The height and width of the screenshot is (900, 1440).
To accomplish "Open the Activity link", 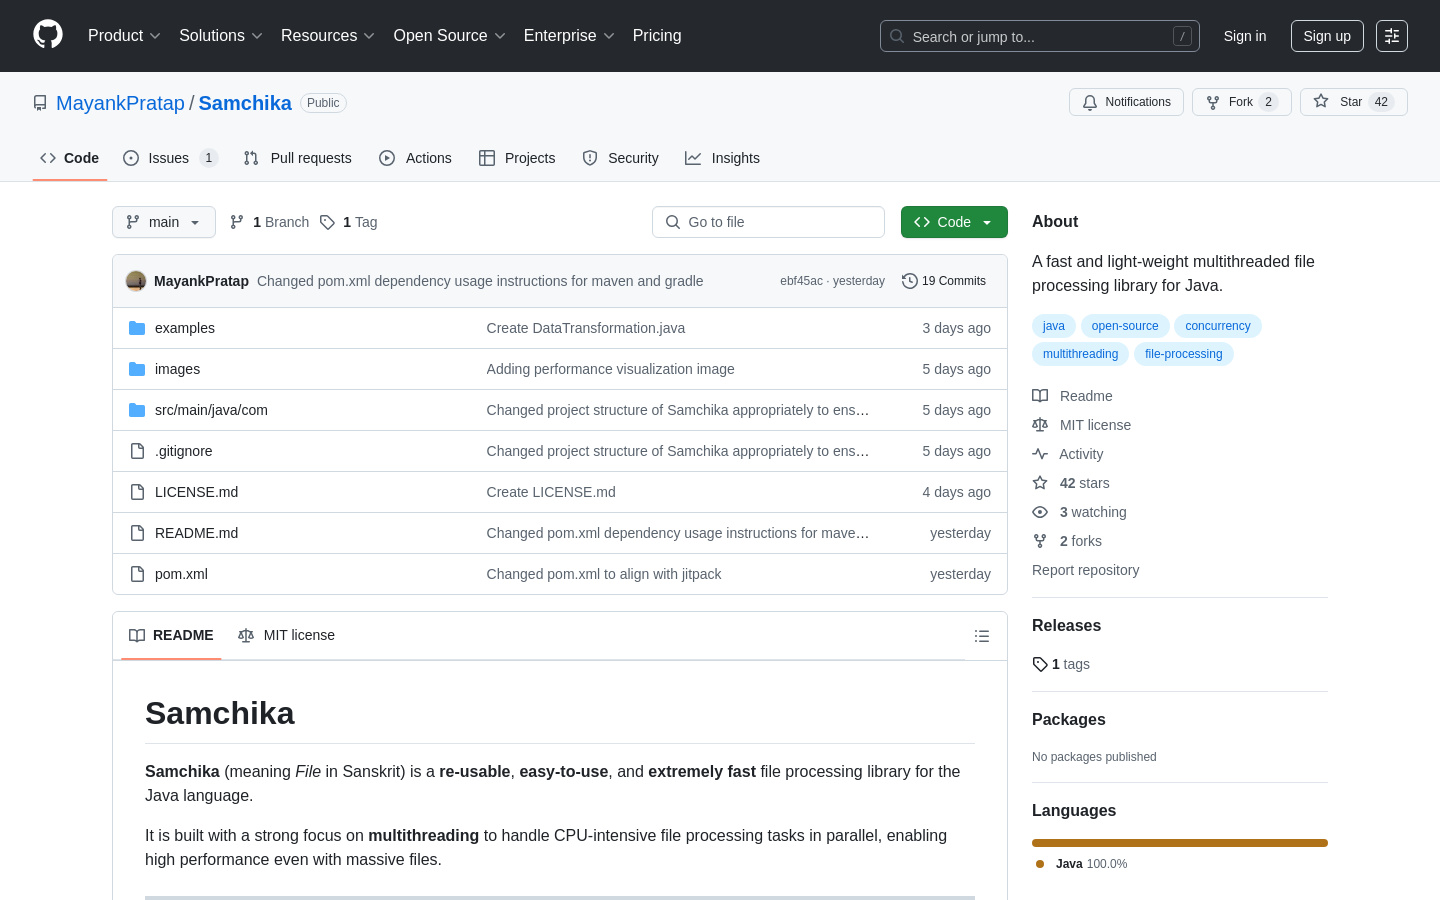I will 1068,454.
